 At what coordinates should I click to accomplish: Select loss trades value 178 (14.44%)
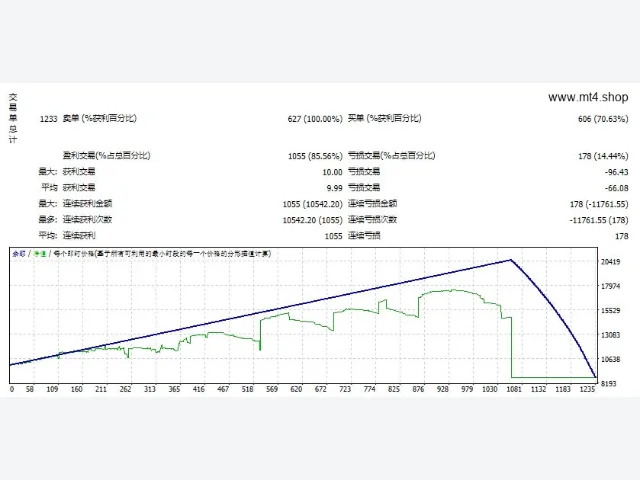tap(603, 156)
